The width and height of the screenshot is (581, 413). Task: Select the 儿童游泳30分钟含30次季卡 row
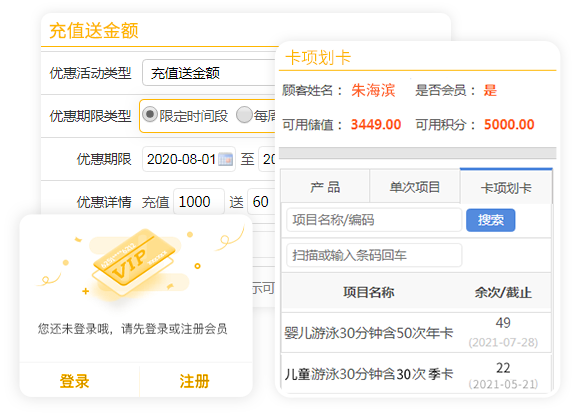[416, 374]
